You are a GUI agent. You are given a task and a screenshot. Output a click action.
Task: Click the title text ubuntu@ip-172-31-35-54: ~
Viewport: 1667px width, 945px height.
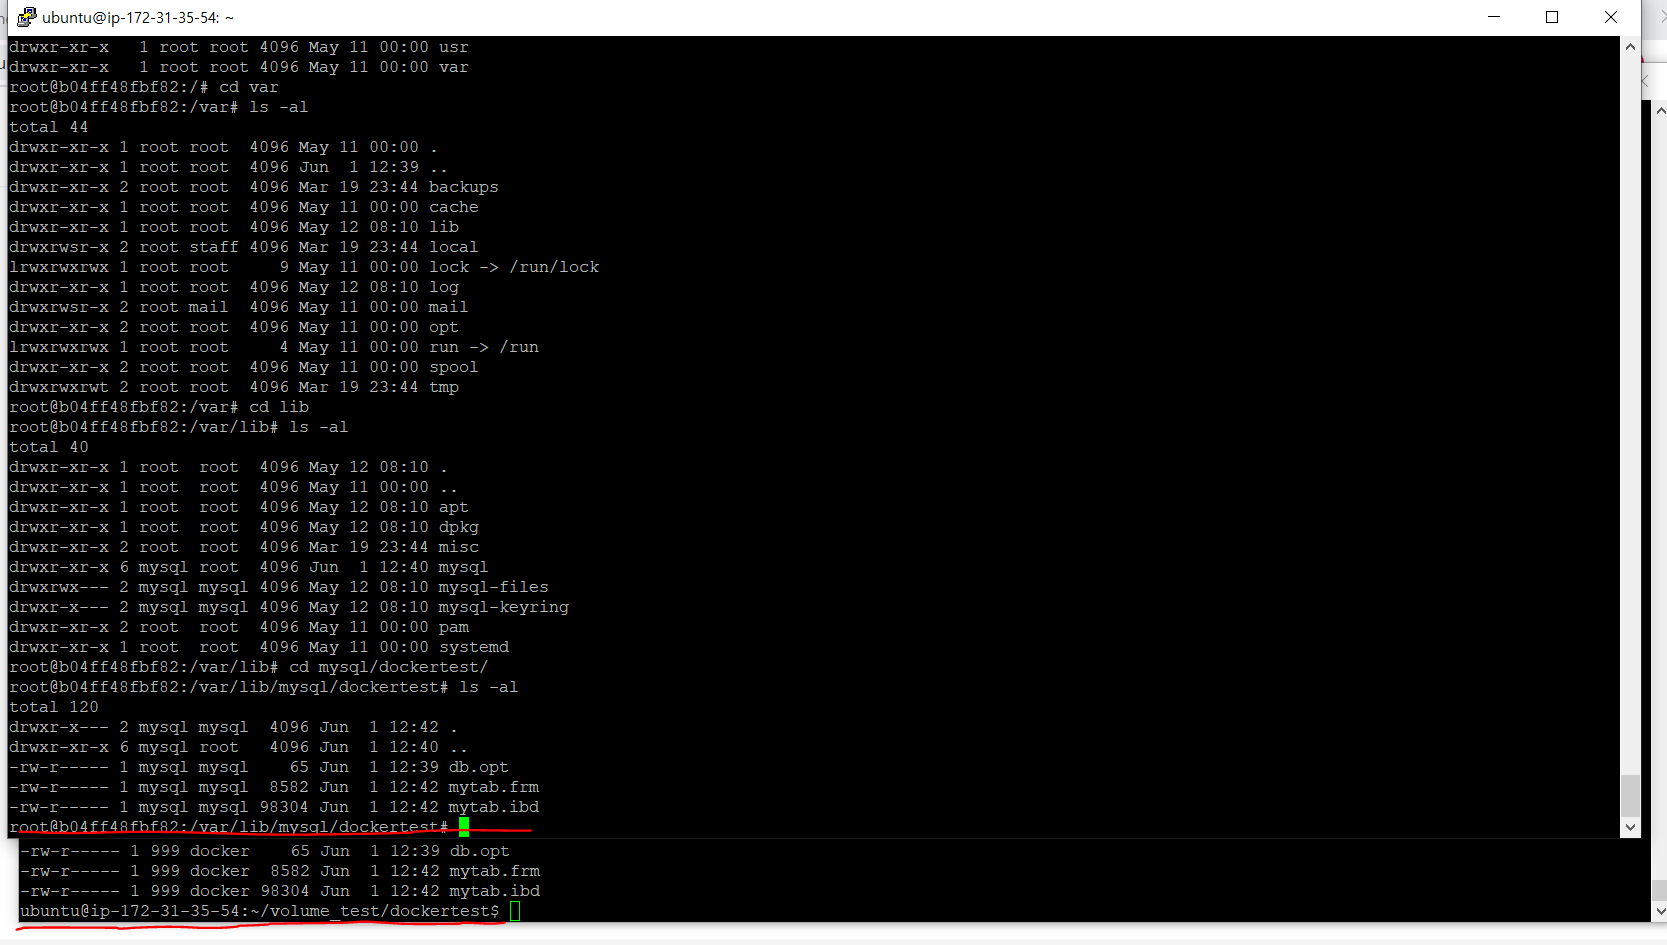tap(138, 17)
